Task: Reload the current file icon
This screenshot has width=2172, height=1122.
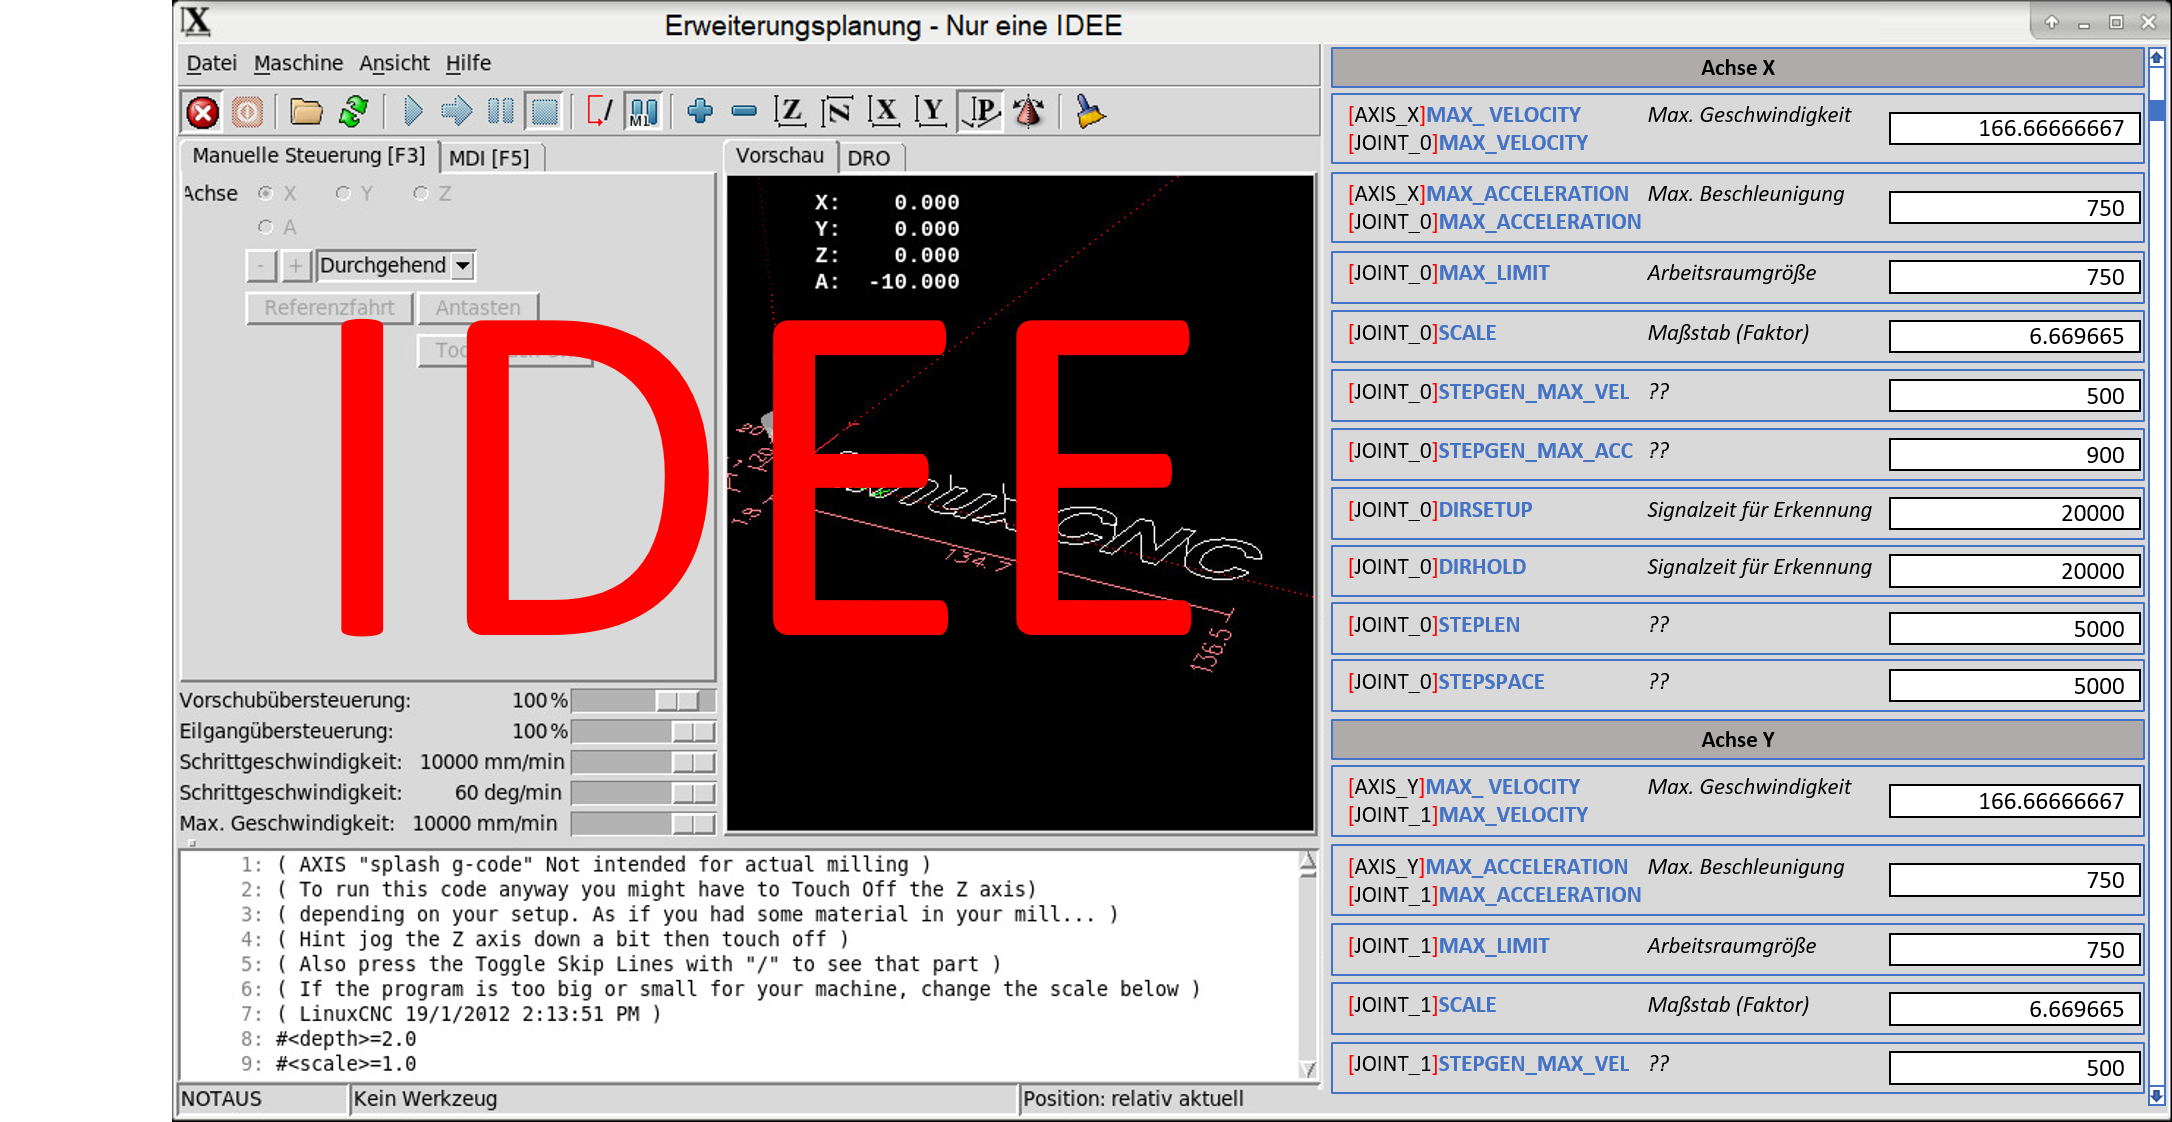Action: click(353, 112)
